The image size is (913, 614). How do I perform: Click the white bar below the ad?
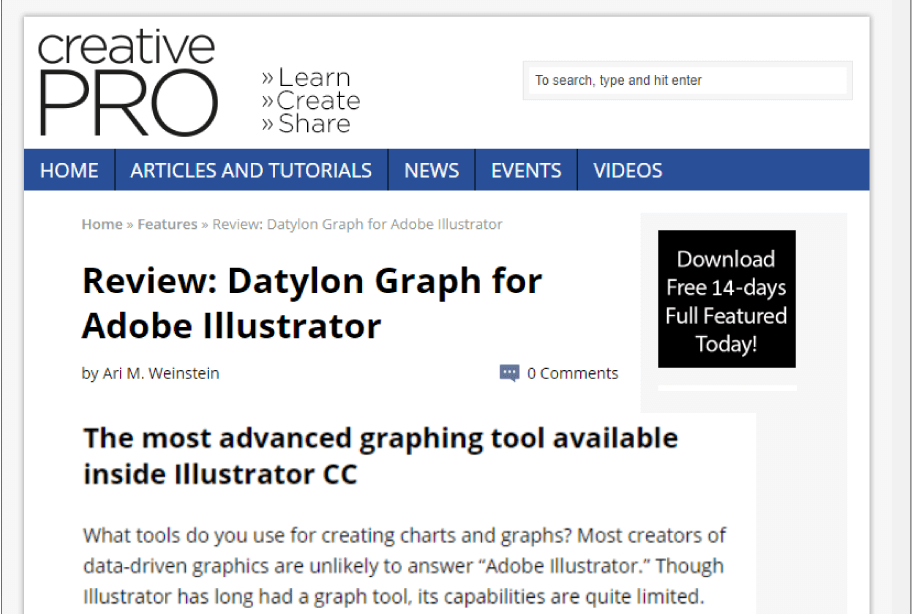(x=726, y=389)
